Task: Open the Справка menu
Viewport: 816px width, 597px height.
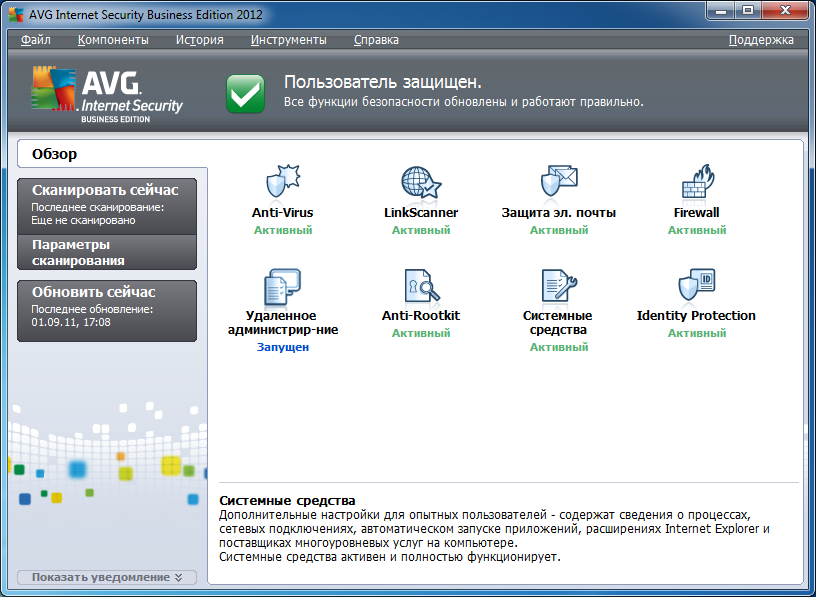Action: [x=376, y=40]
